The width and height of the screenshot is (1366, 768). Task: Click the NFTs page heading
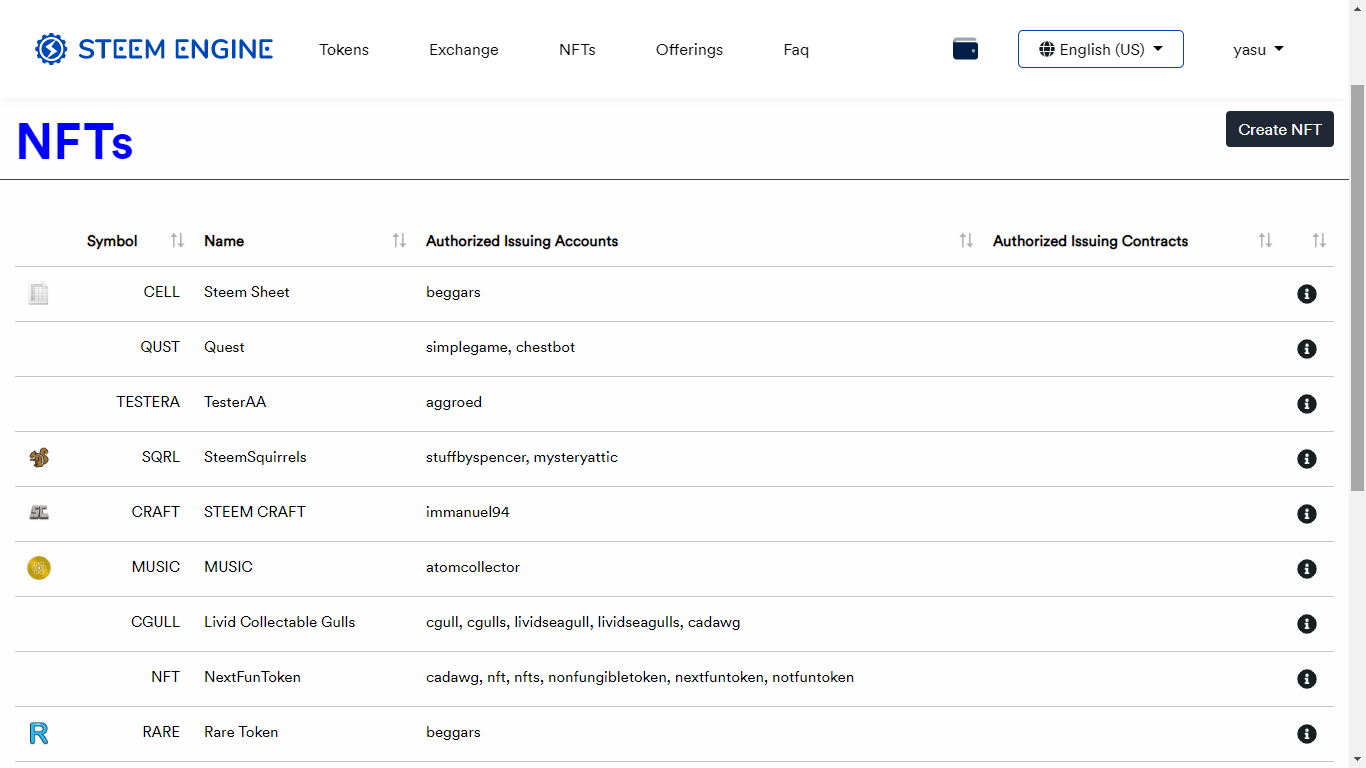click(x=75, y=141)
